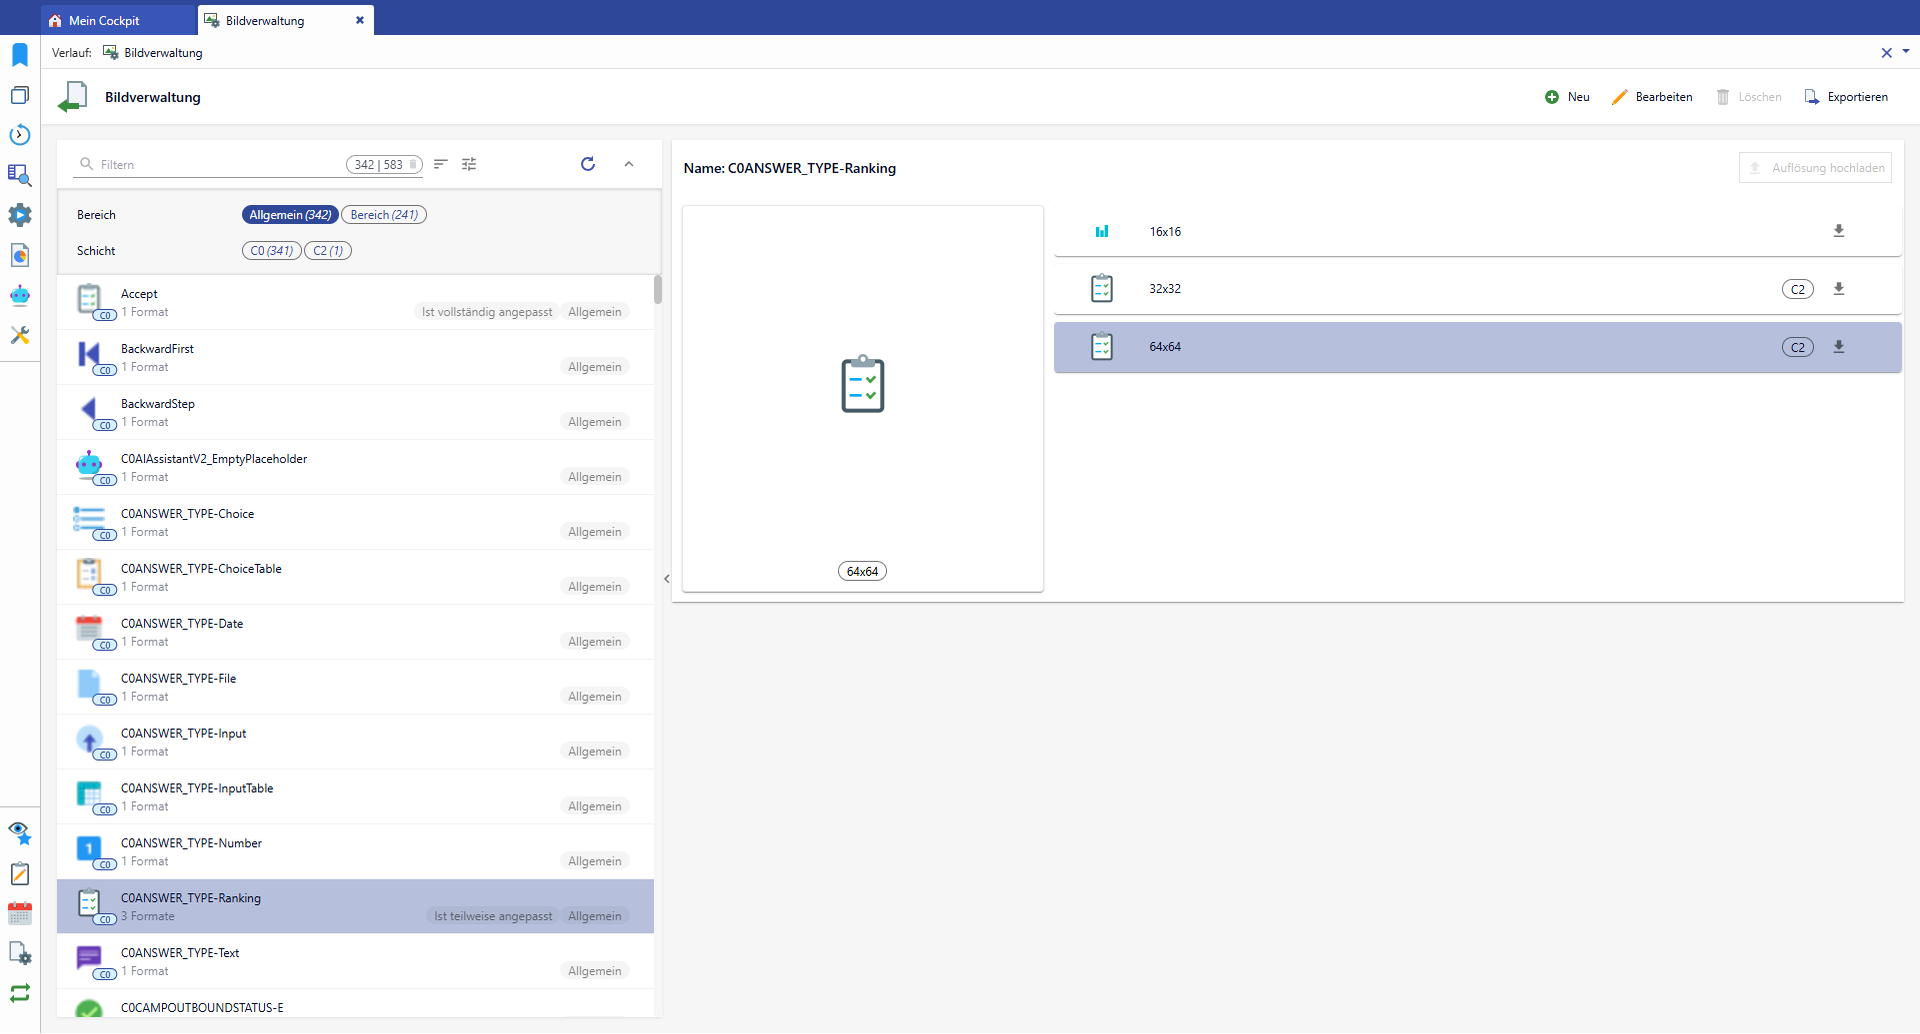Toggle the Bereich (241) filter chip
The image size is (1920, 1034).
point(384,215)
